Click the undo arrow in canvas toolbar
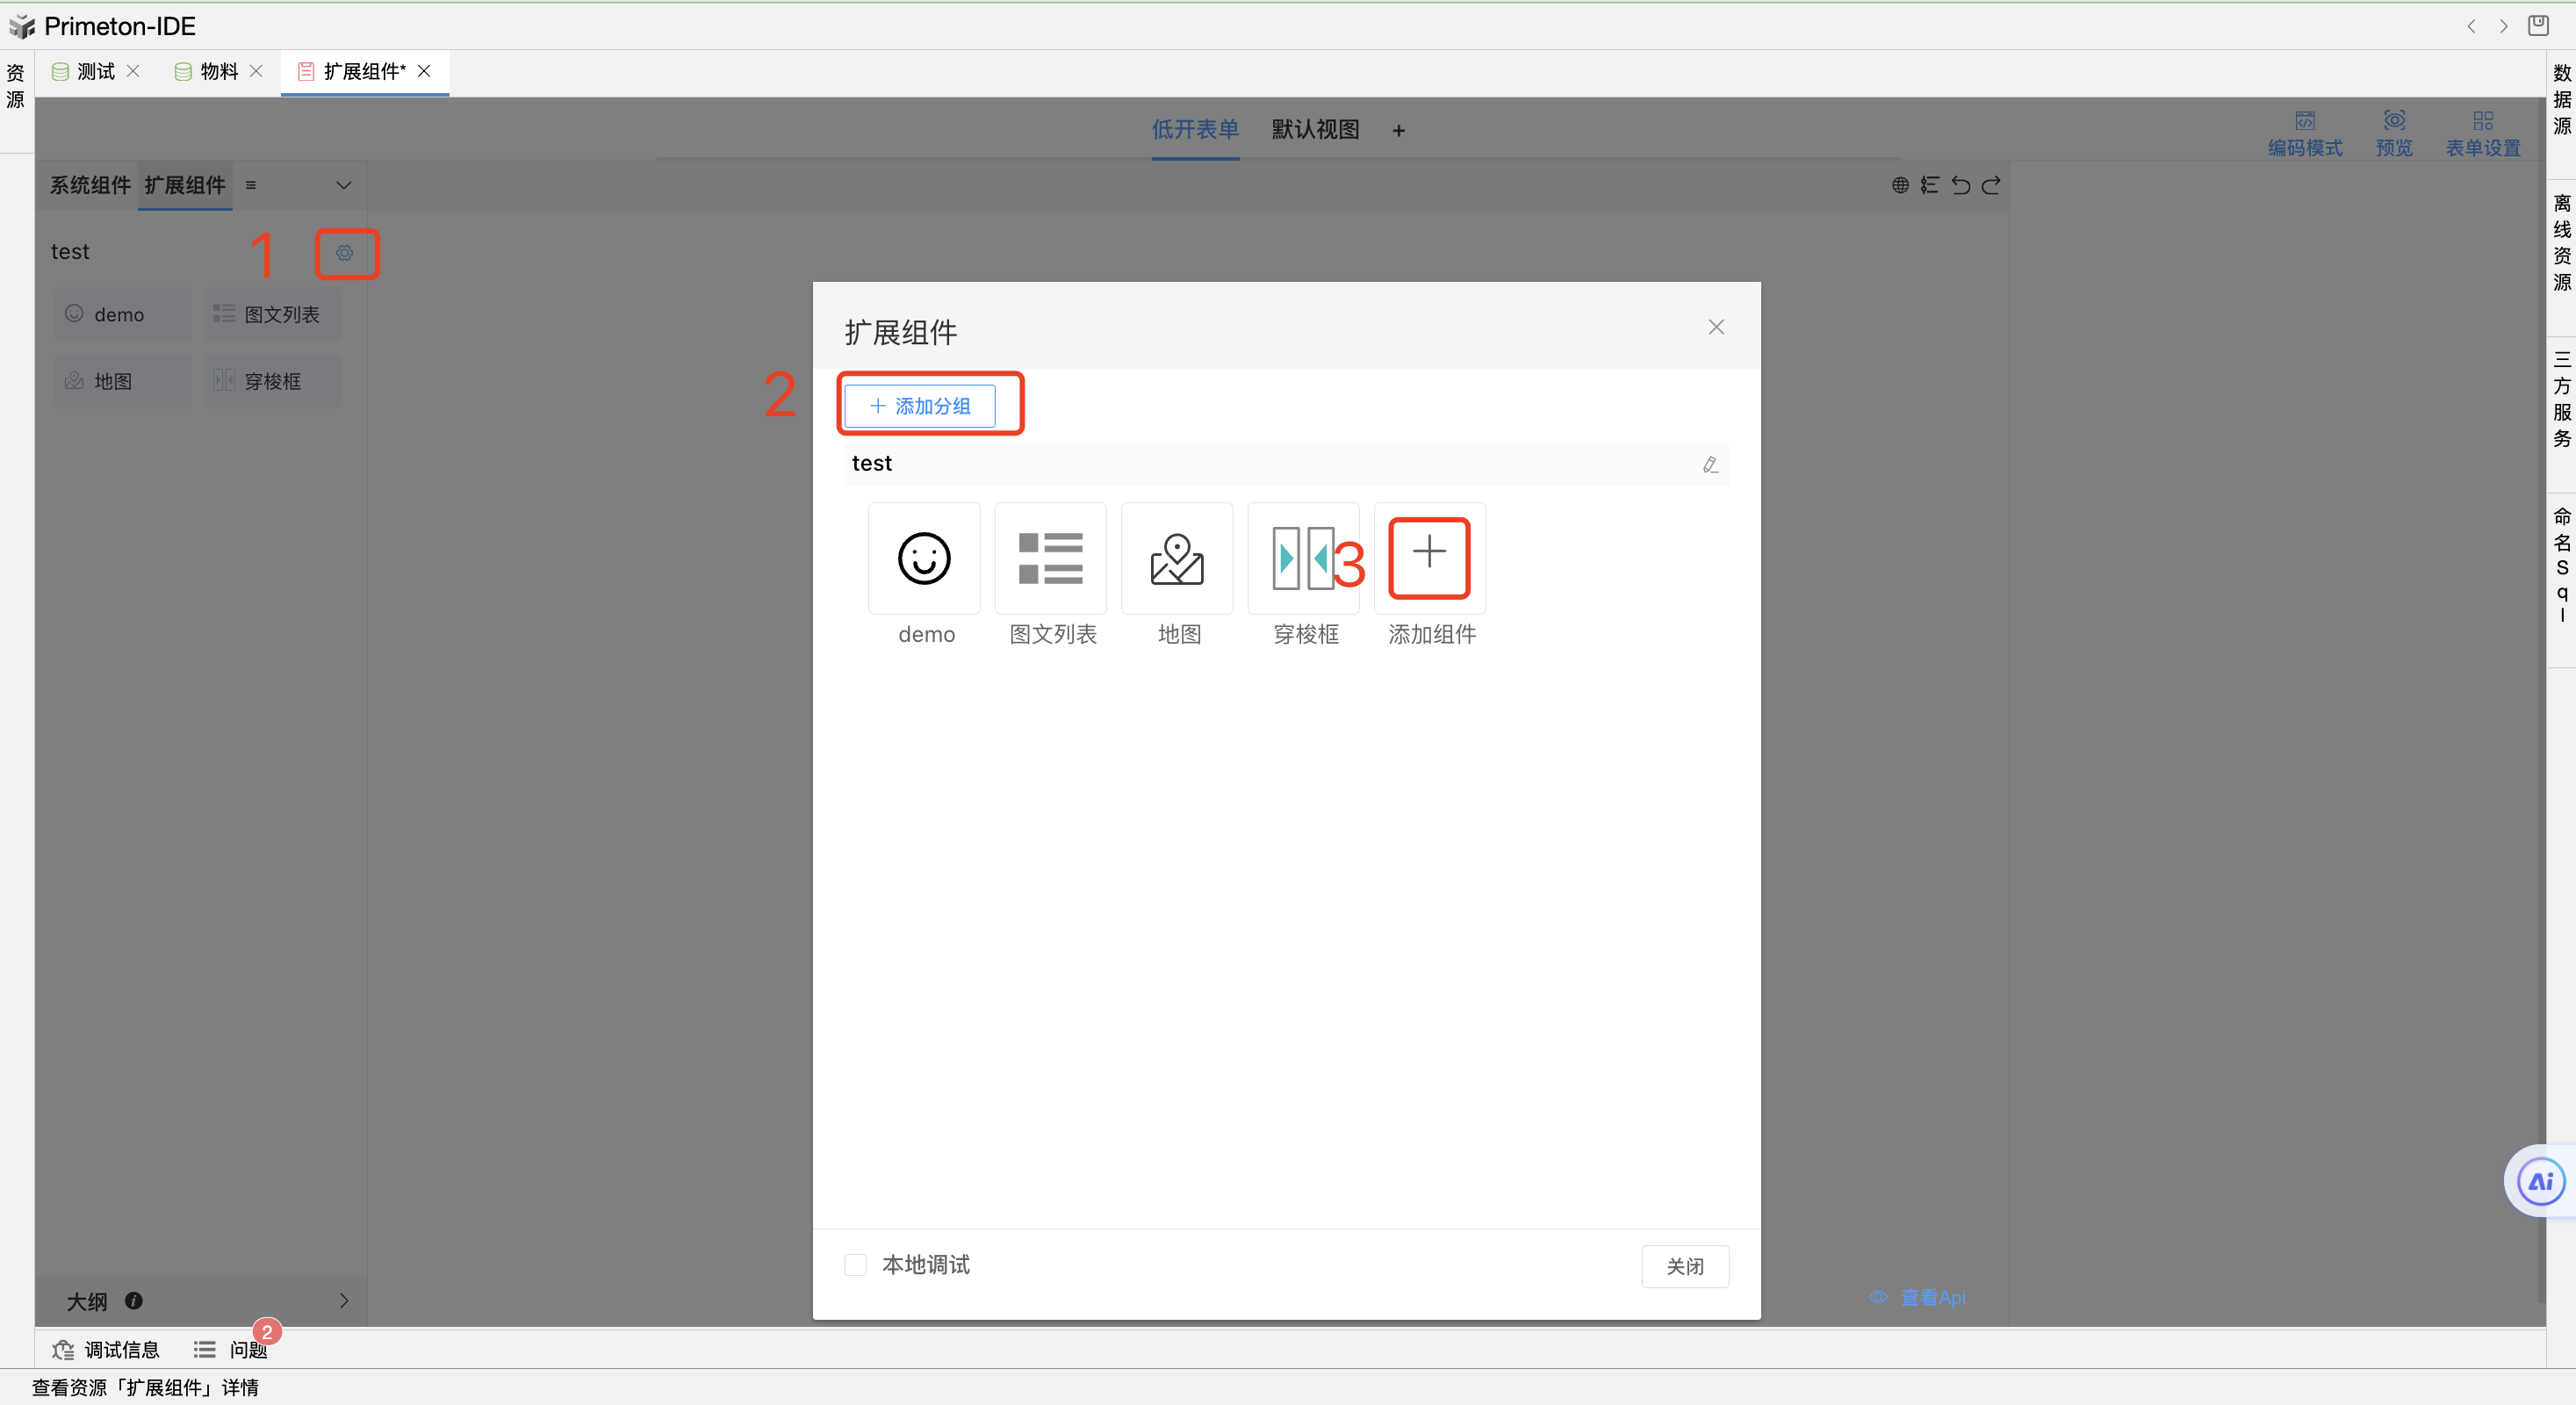This screenshot has width=2576, height=1405. [1960, 185]
